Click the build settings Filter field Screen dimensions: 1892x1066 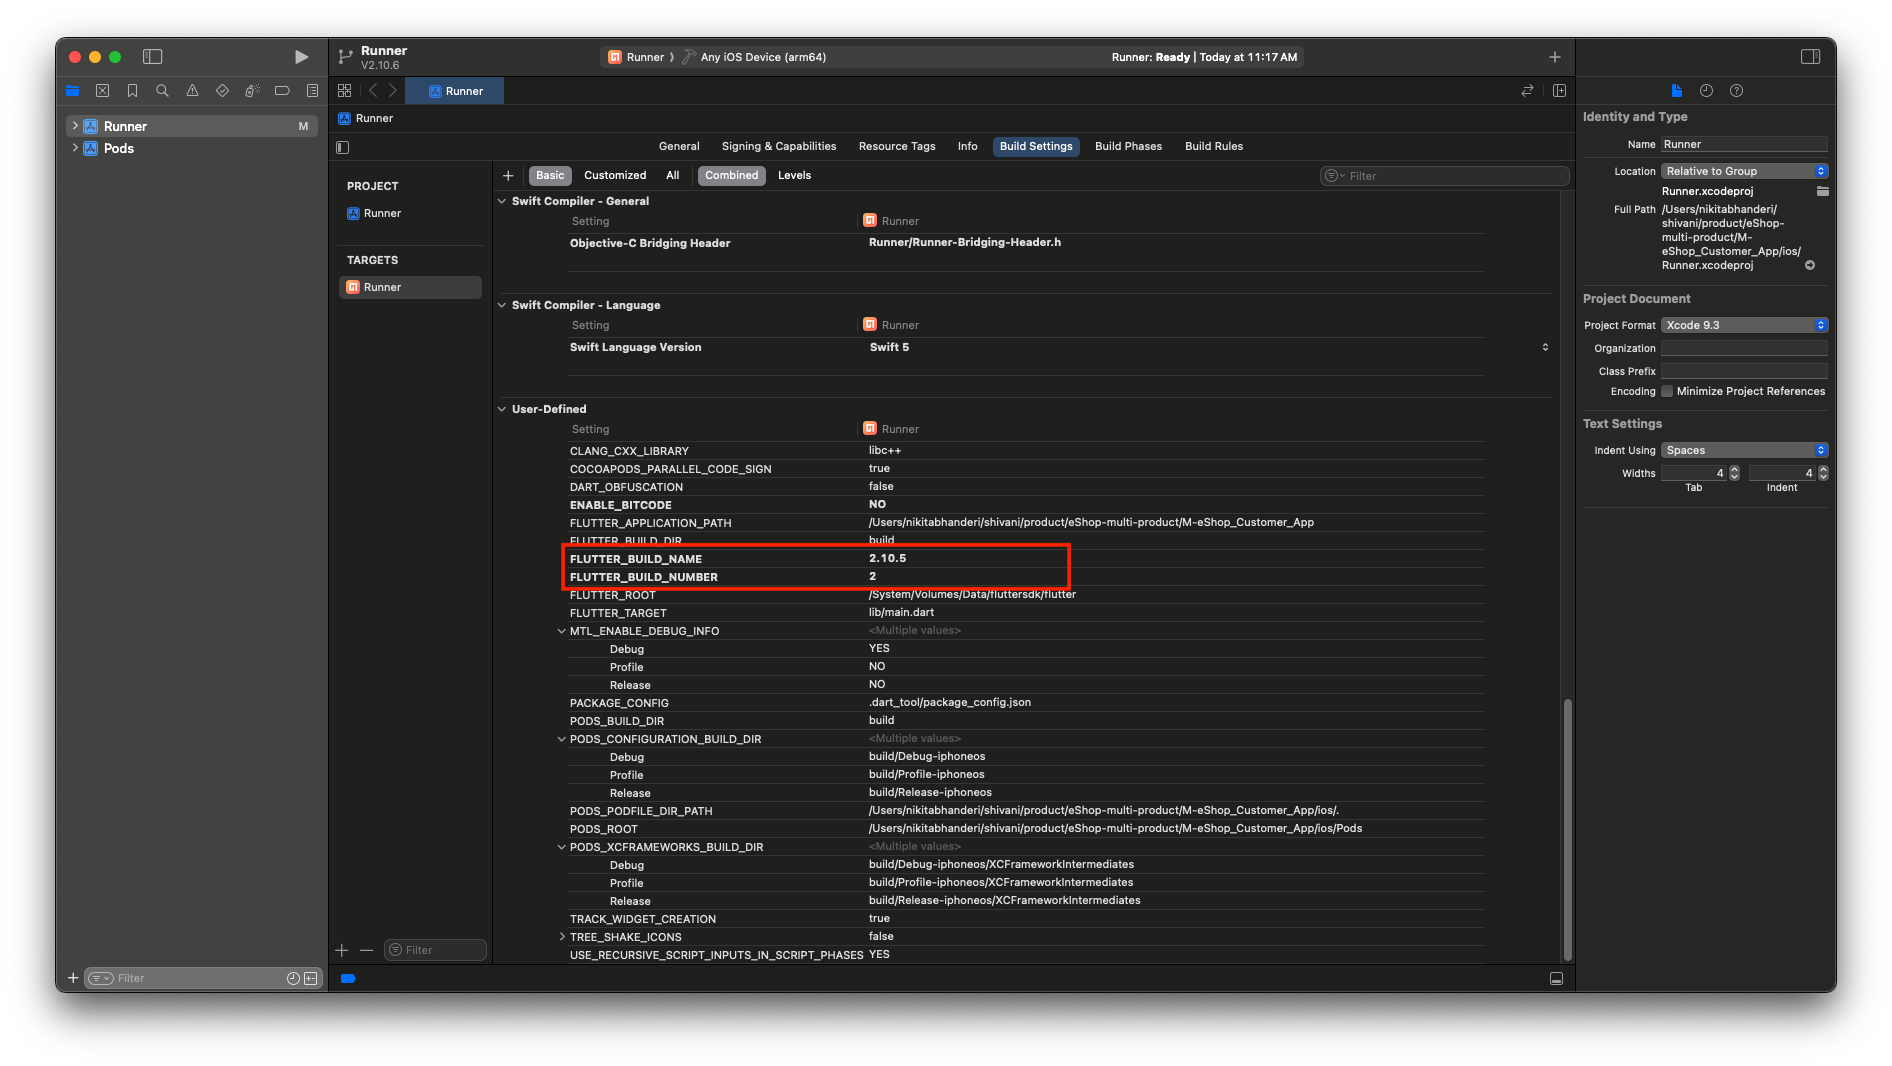(1444, 176)
